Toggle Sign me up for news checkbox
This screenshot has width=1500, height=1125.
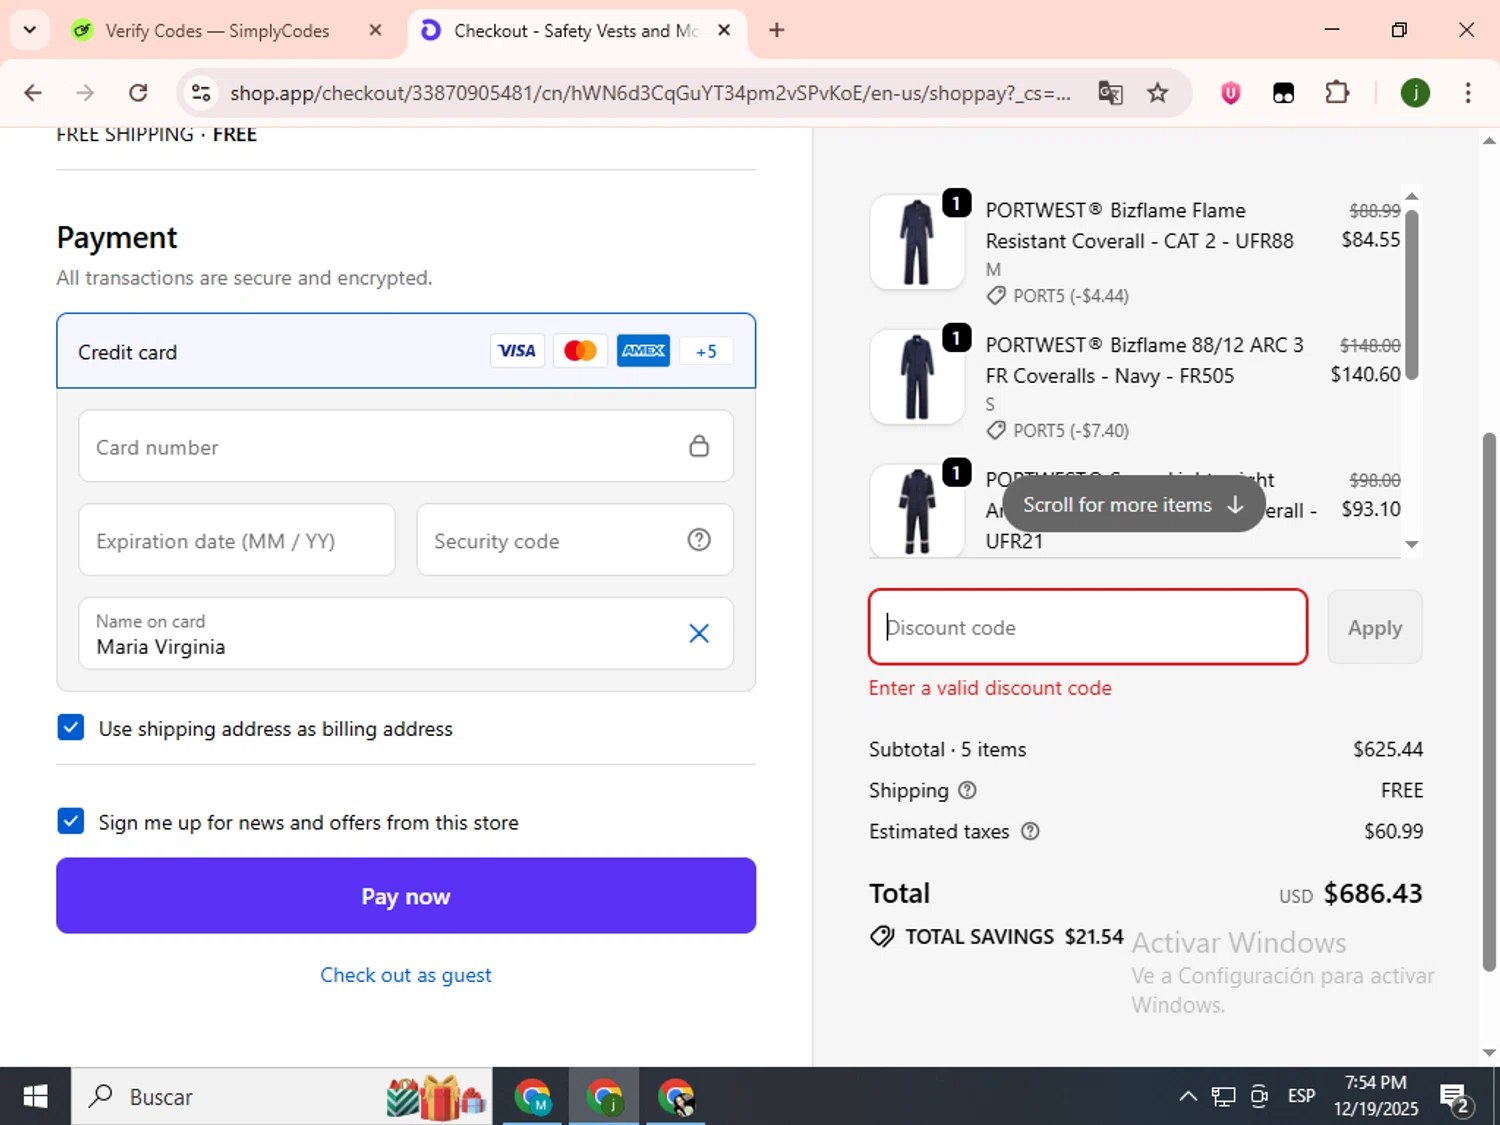71,821
